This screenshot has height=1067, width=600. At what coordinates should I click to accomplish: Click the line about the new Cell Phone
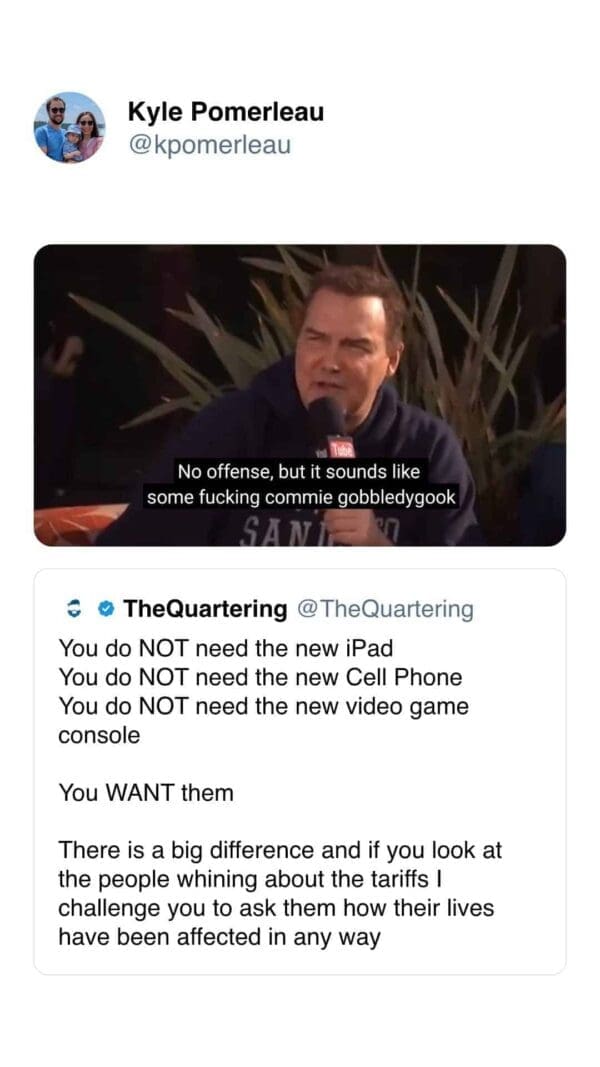tap(260, 677)
